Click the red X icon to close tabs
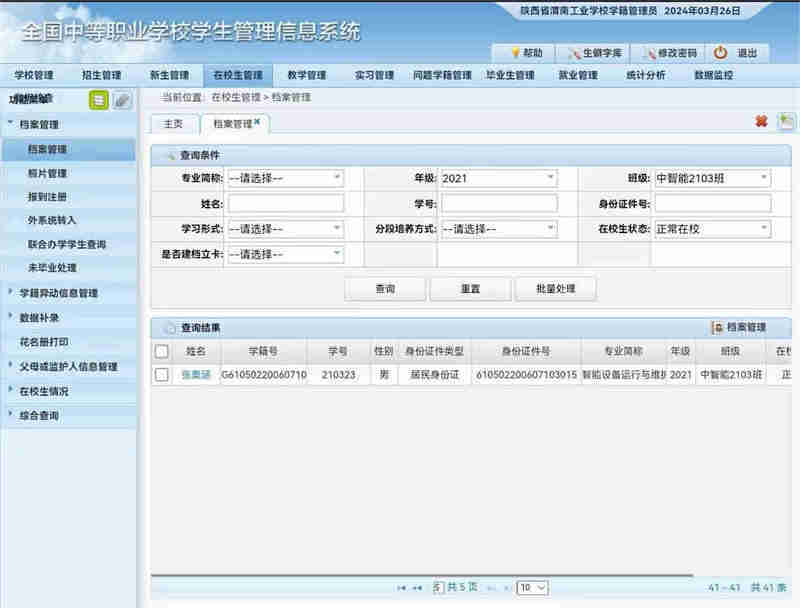800x608 pixels. click(761, 122)
